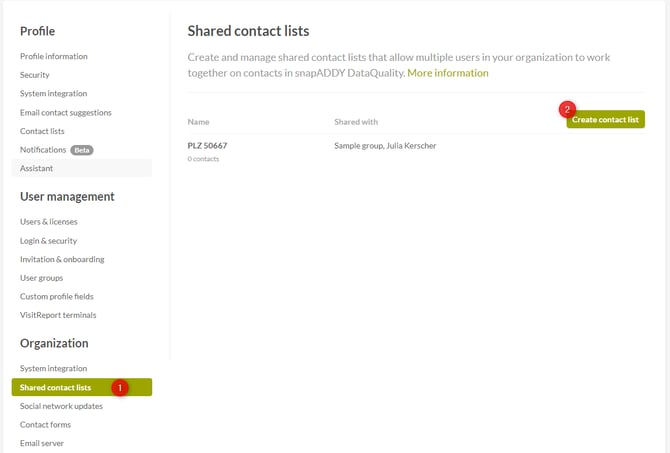Image resolution: width=670 pixels, height=453 pixels.
Task: Open System integration under Organization
Action: click(53, 368)
